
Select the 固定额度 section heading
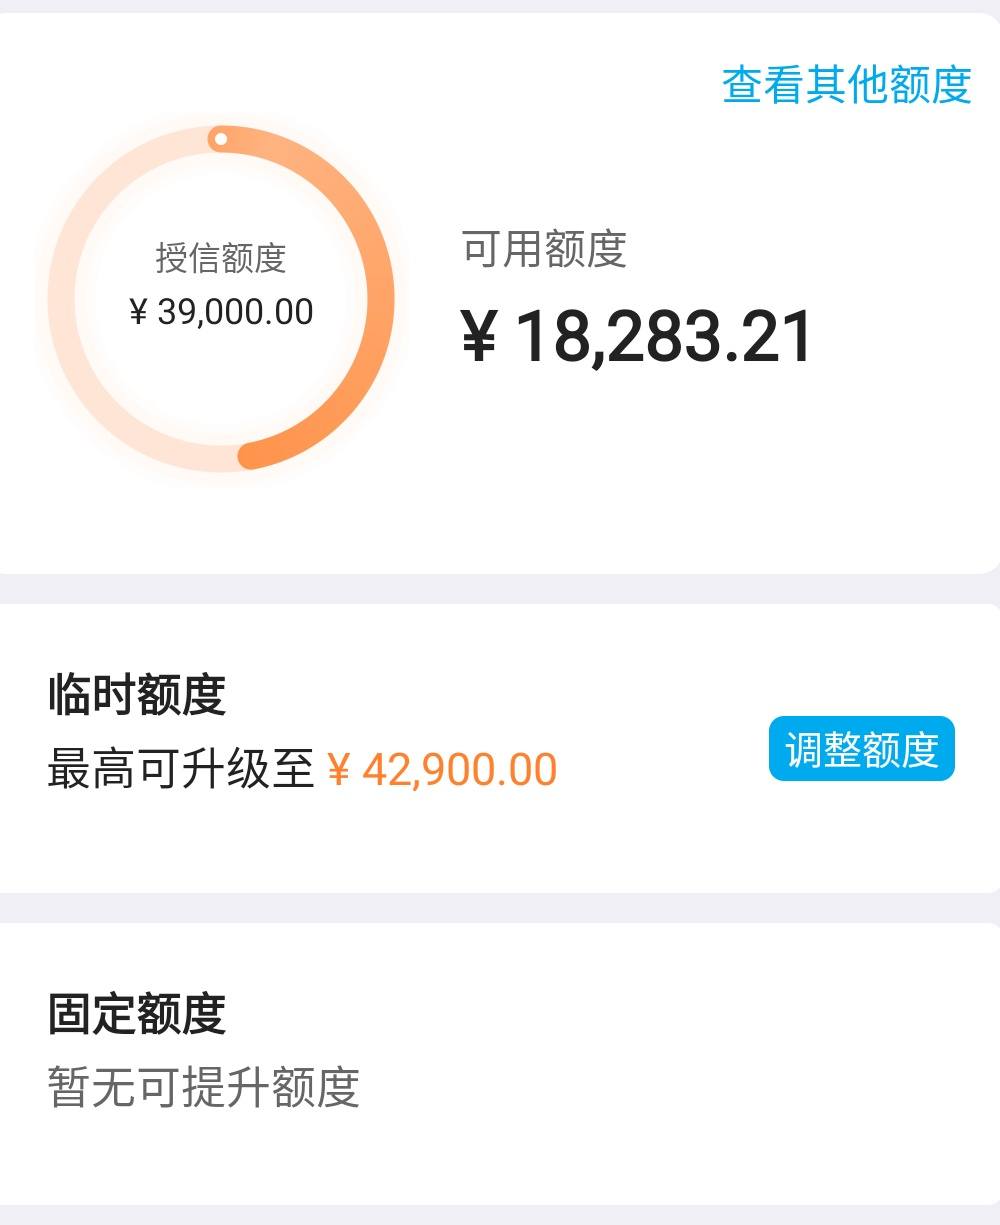[137, 1013]
